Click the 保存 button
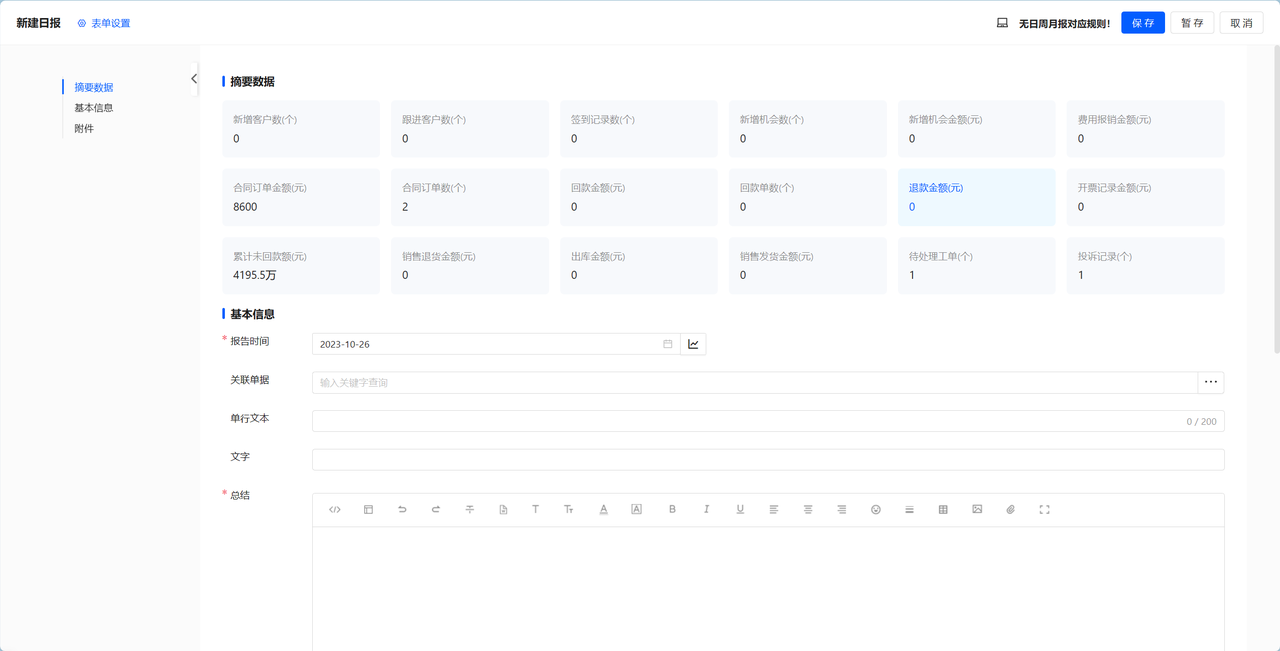Viewport: 1280px width, 651px height. point(1143,23)
